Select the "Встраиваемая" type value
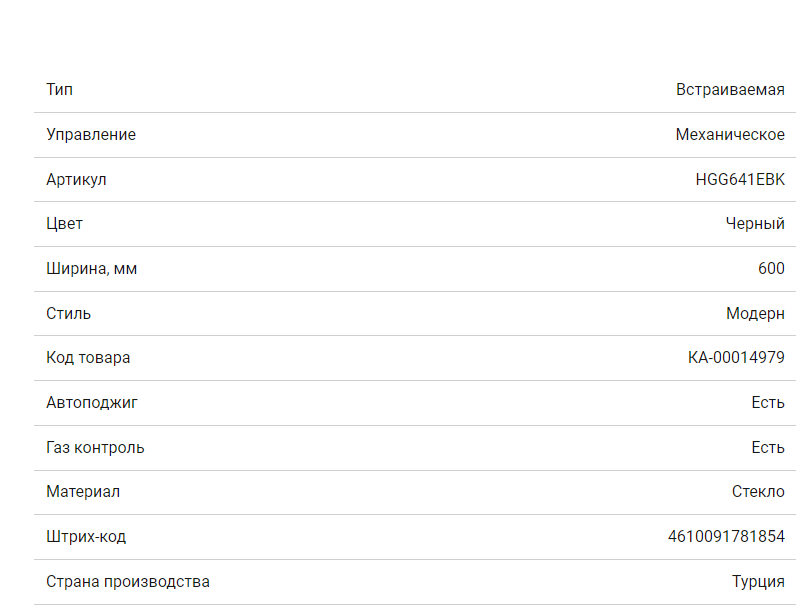802x609 pixels. tap(730, 90)
